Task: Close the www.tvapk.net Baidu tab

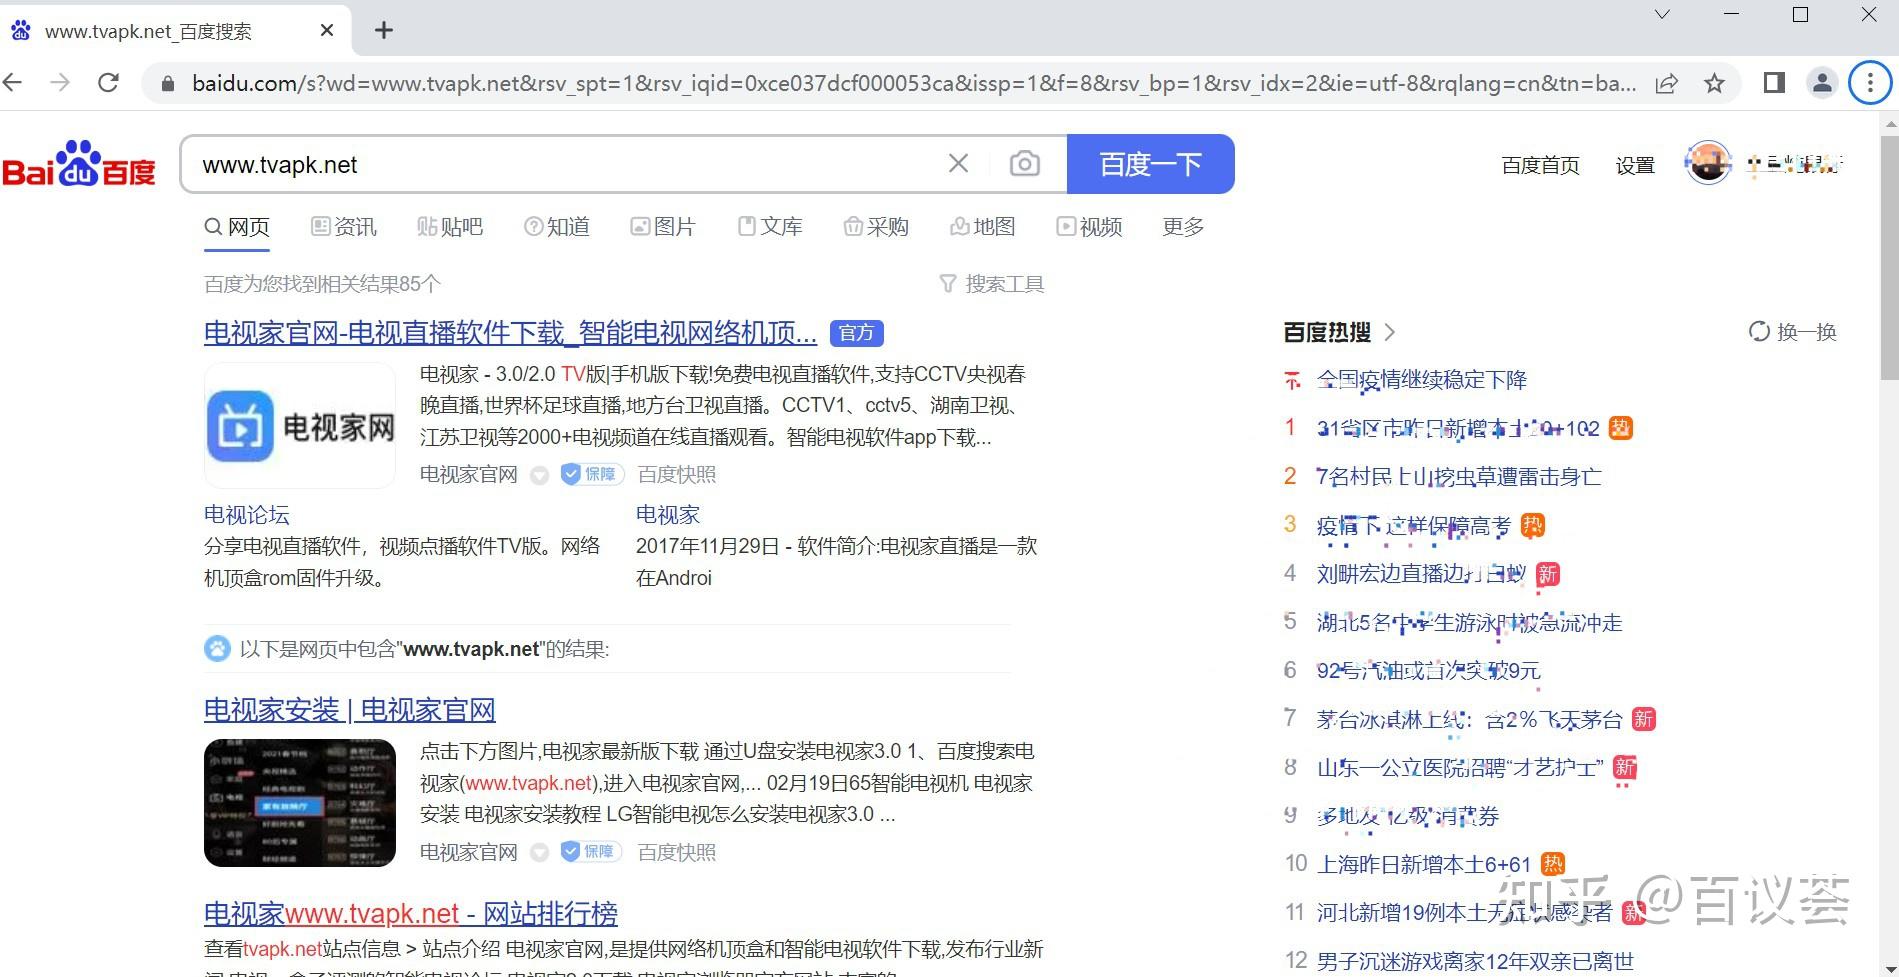Action: click(327, 30)
